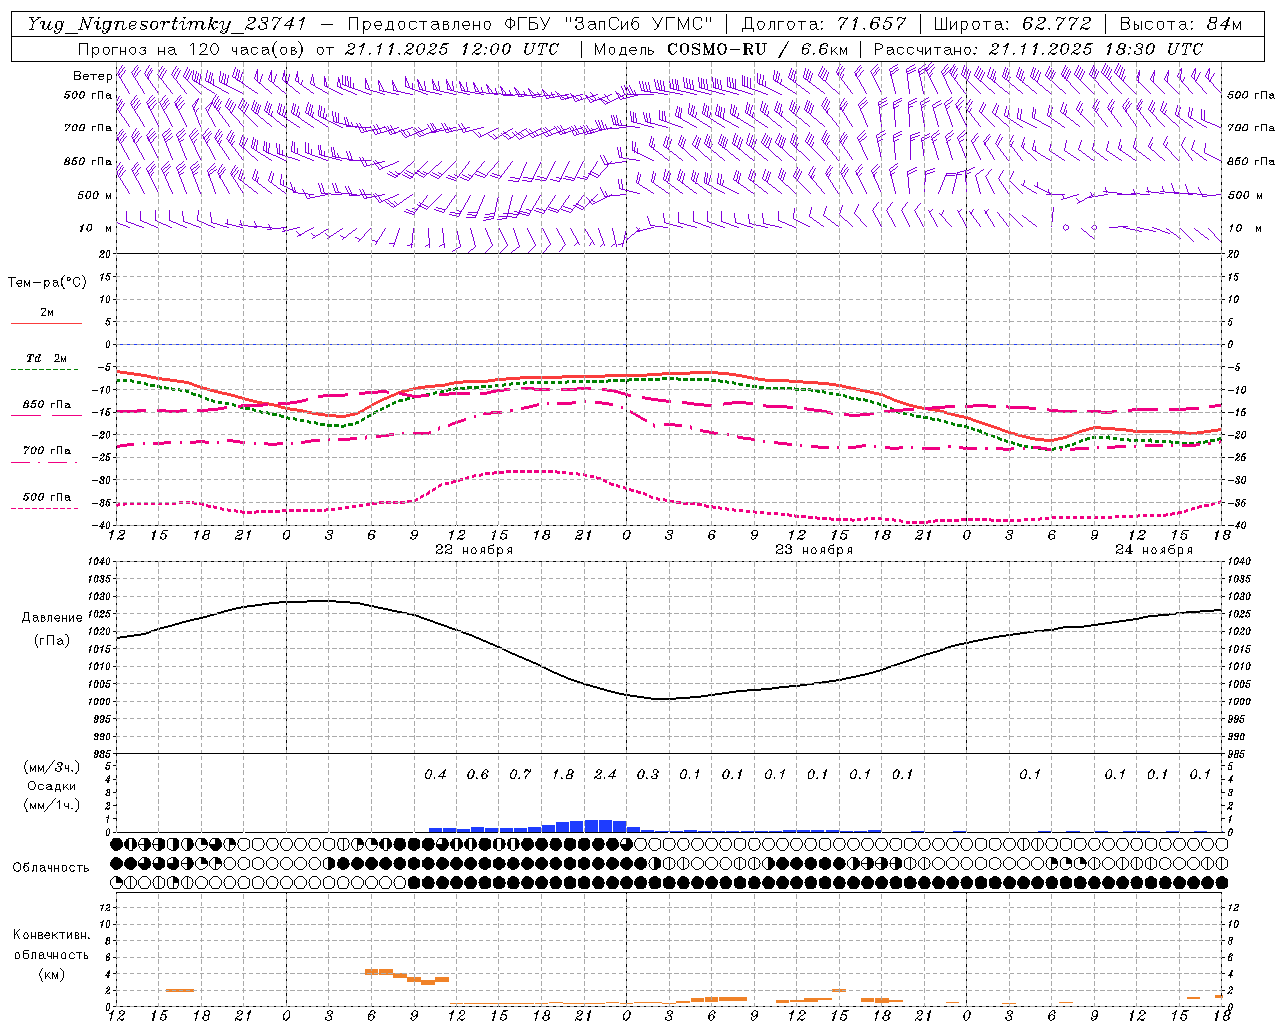The width and height of the screenshot is (1280, 1024).
Task: Click the 10 м wind level label on left
Action: coord(96,228)
